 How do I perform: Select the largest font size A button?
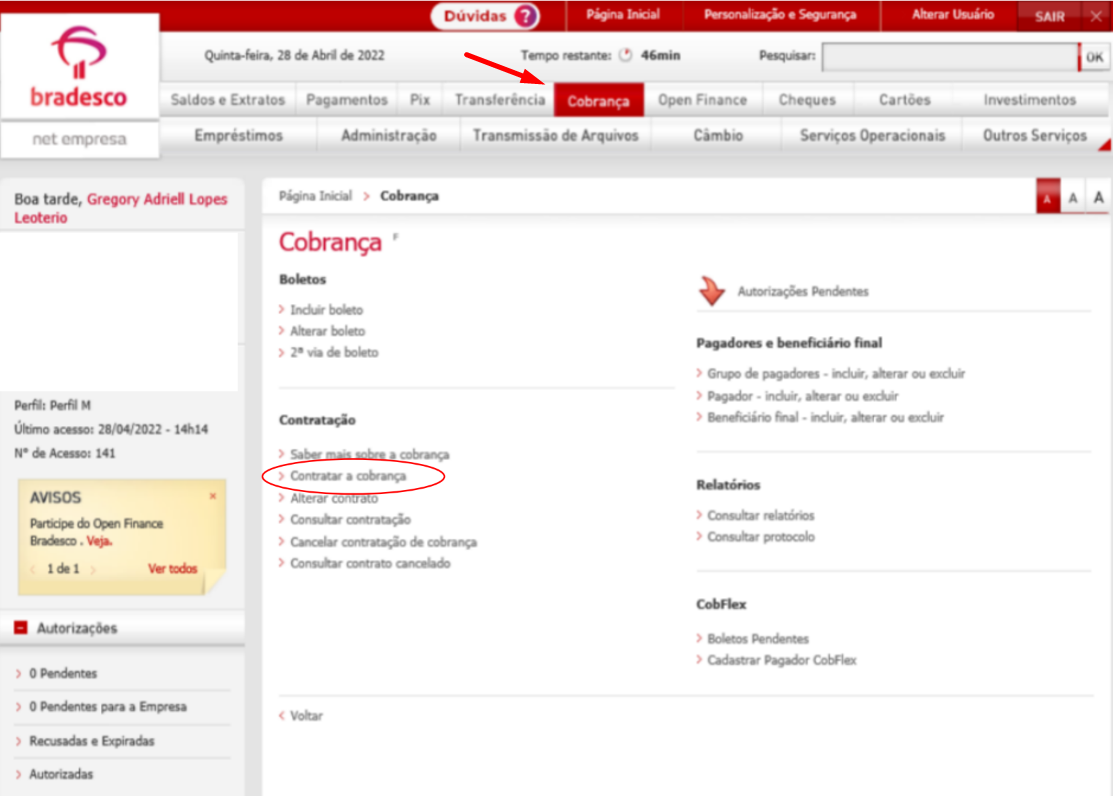(1098, 198)
